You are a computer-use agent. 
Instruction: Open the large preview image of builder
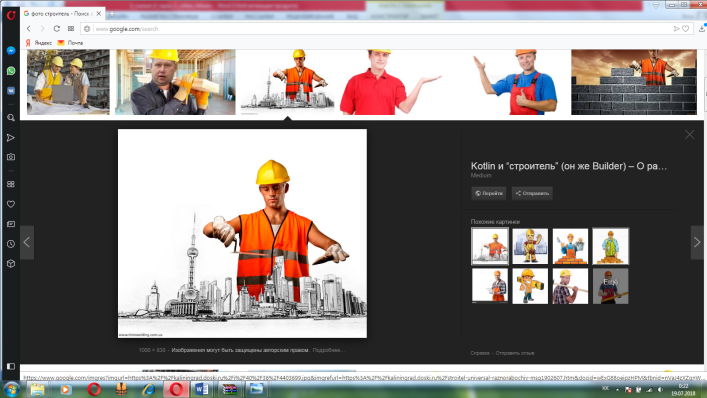[242, 233]
